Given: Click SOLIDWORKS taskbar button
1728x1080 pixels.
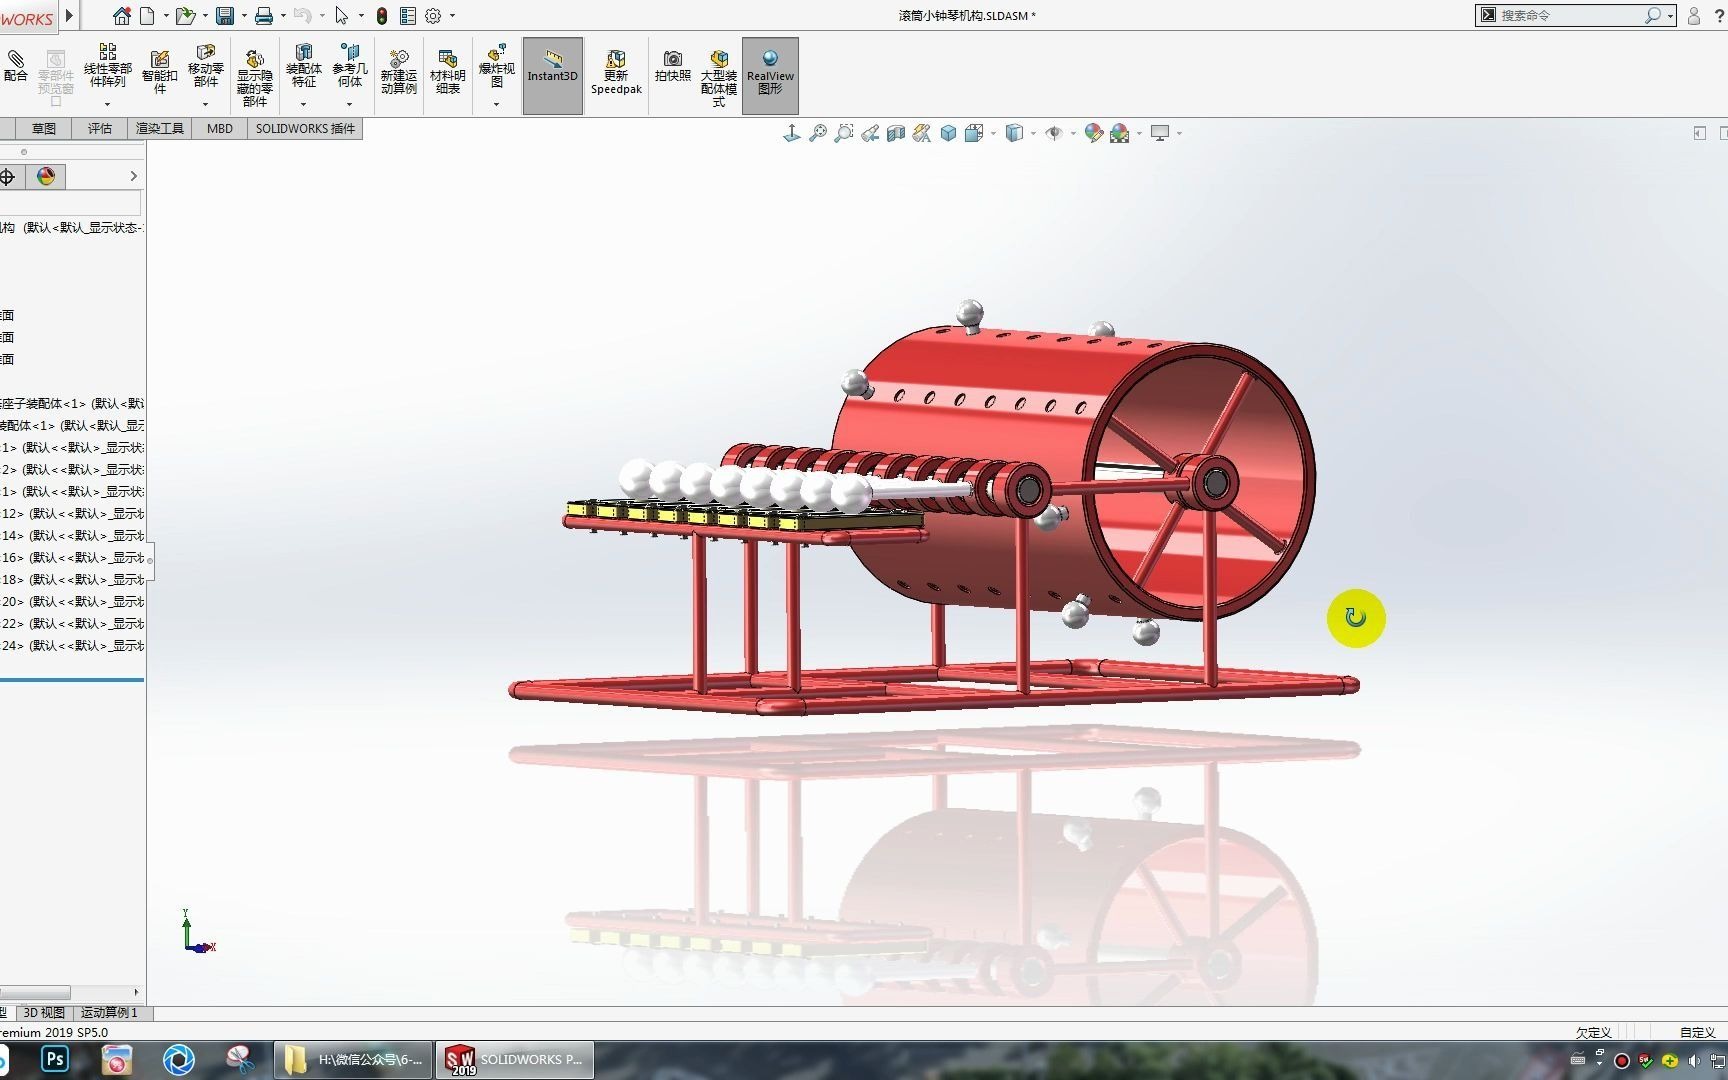Looking at the screenshot, I should pyautogui.click(x=515, y=1059).
